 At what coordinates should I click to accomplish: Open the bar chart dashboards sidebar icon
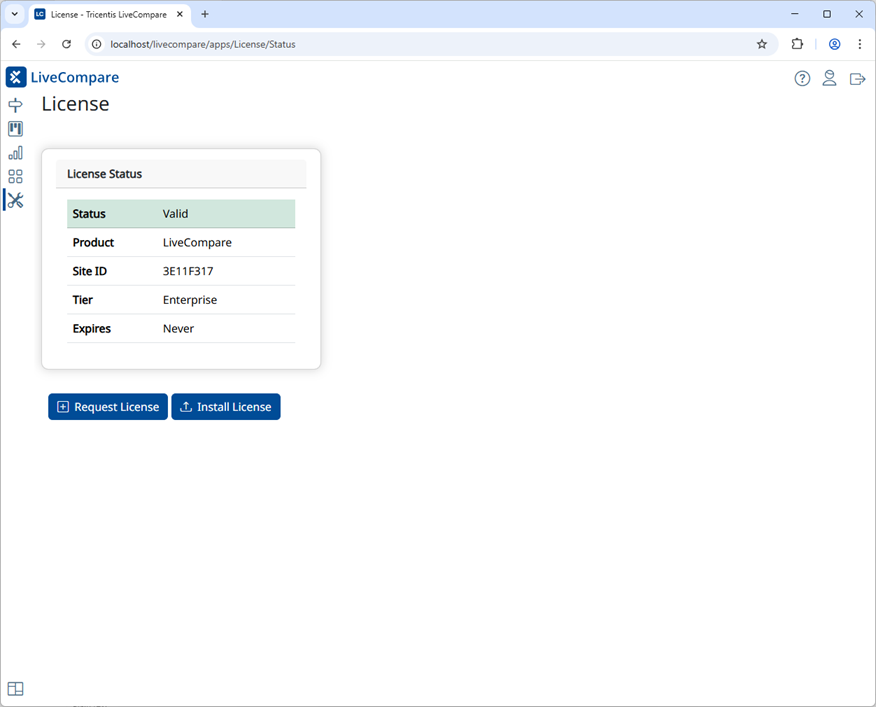[16, 153]
